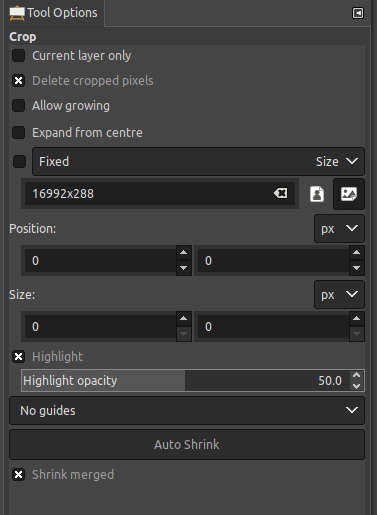Open the Tool Options tab
This screenshot has height=515, width=377.
[54, 13]
